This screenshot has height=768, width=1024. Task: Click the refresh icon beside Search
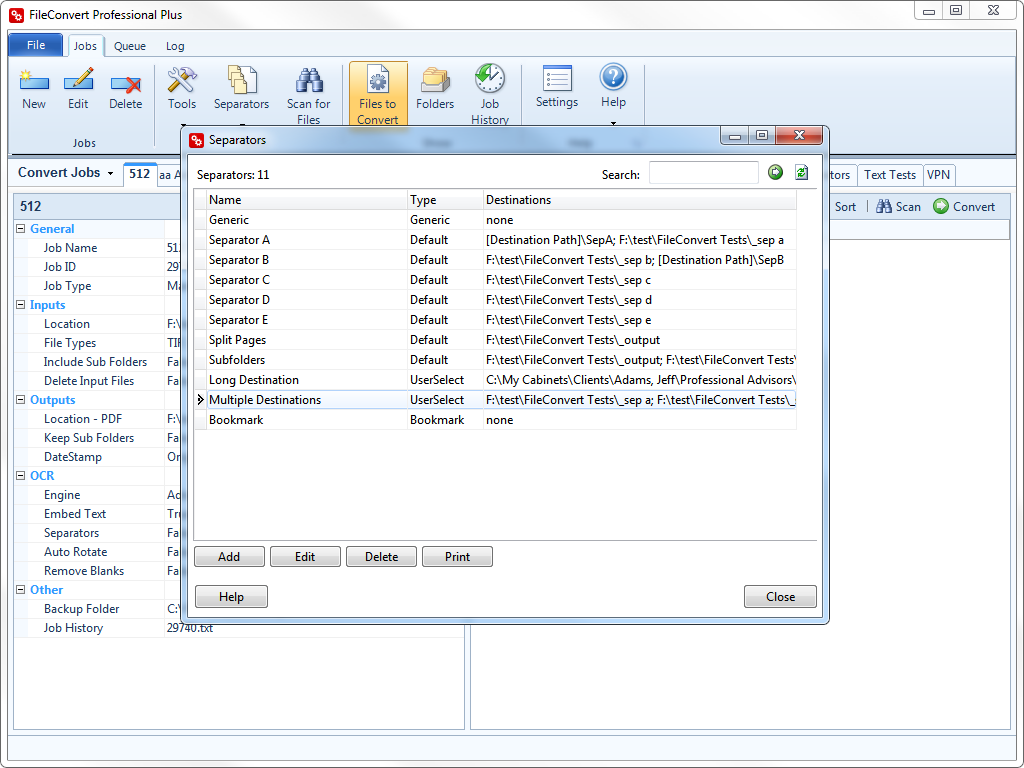(801, 172)
